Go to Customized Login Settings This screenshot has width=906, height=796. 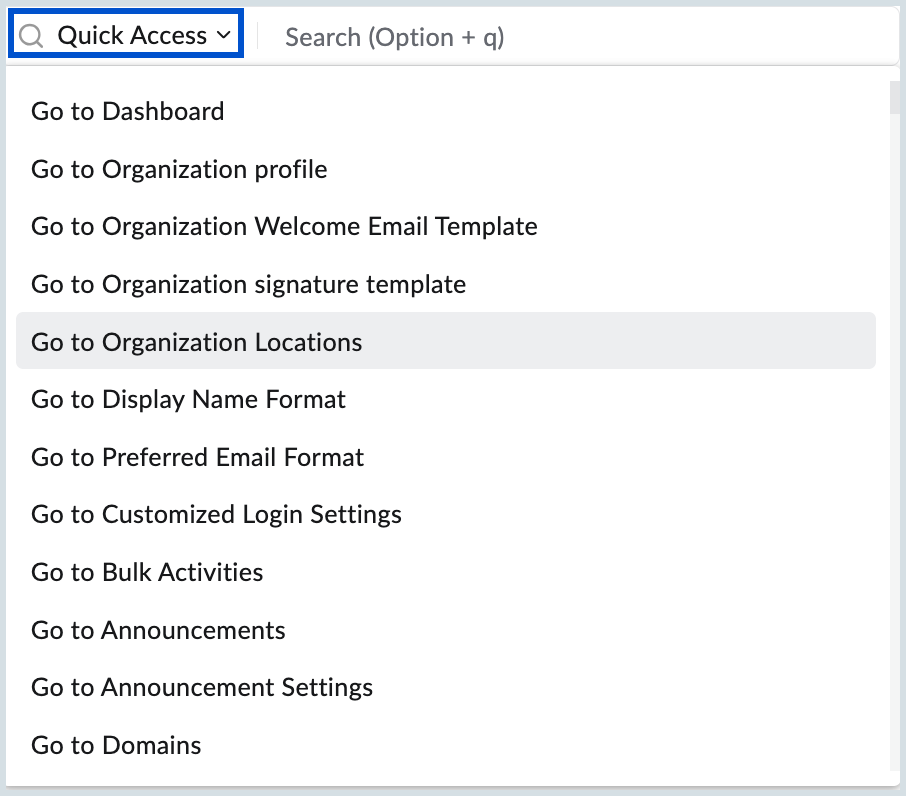(x=216, y=515)
